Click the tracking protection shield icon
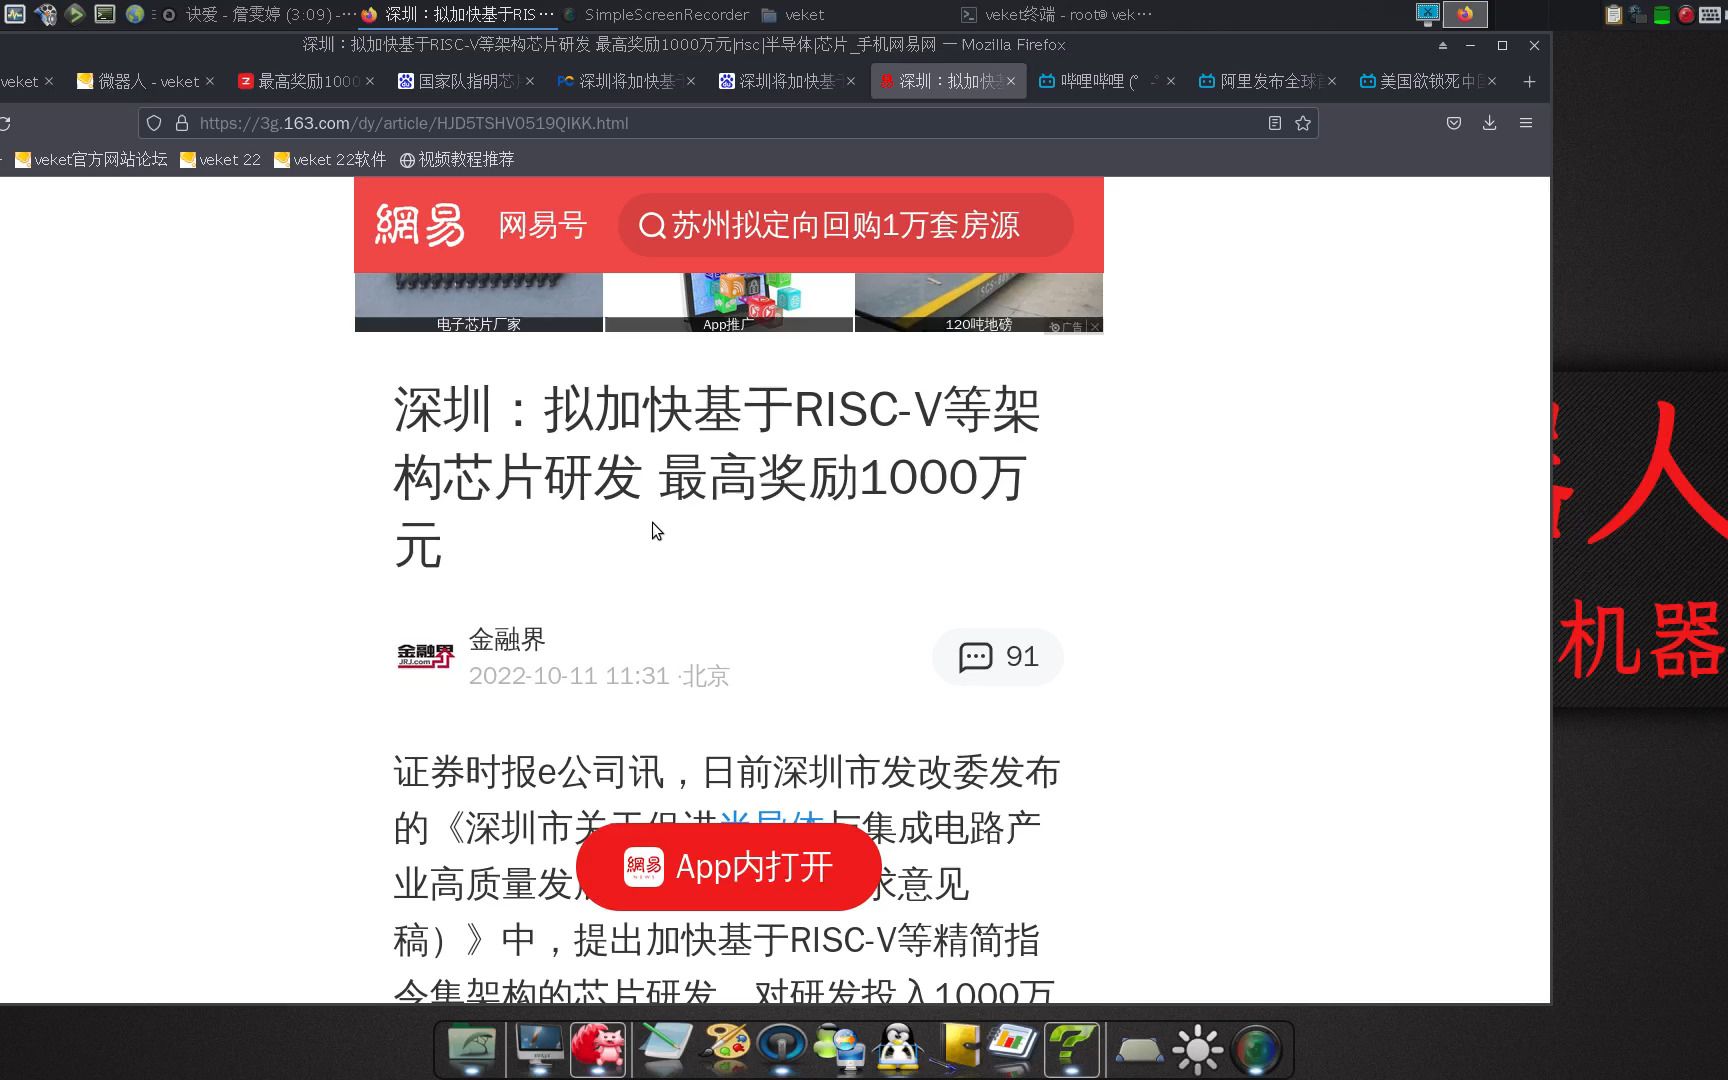 pos(154,123)
